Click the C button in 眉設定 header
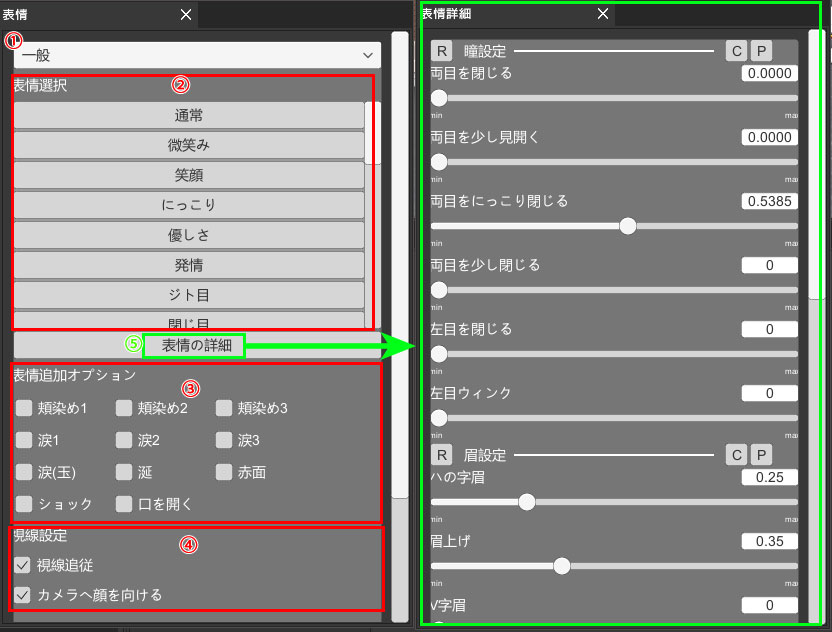832x632 pixels. click(x=736, y=455)
